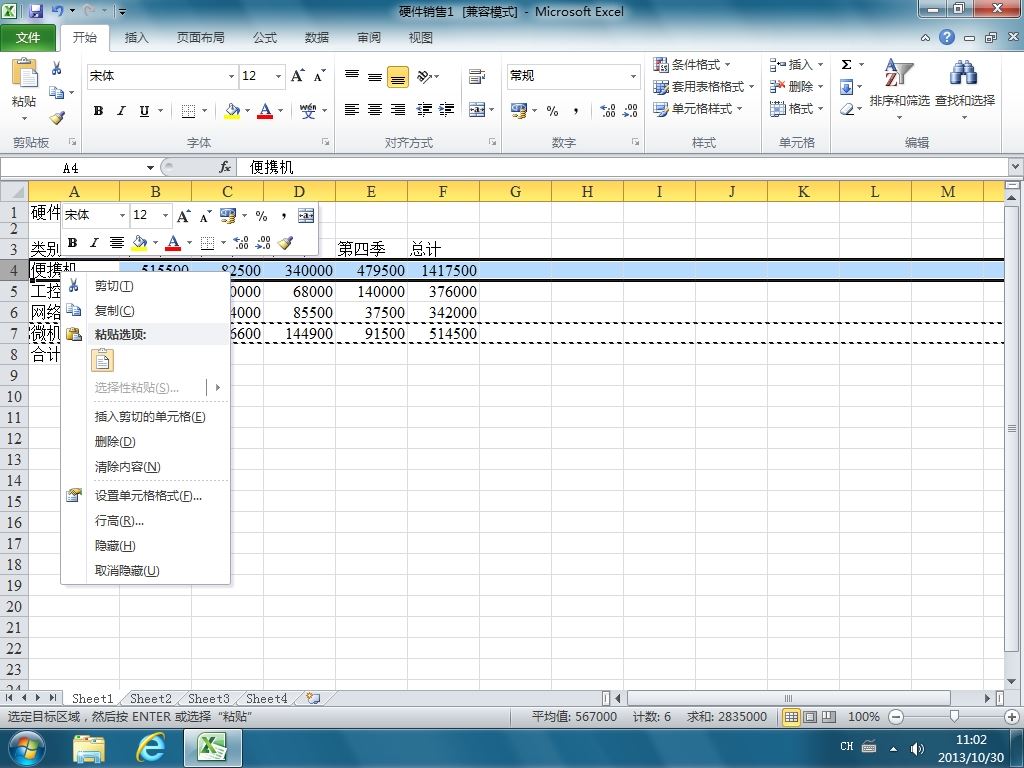1024x768 pixels.
Task: Expand 条件格式 conditional formatting menu
Action: 692,65
